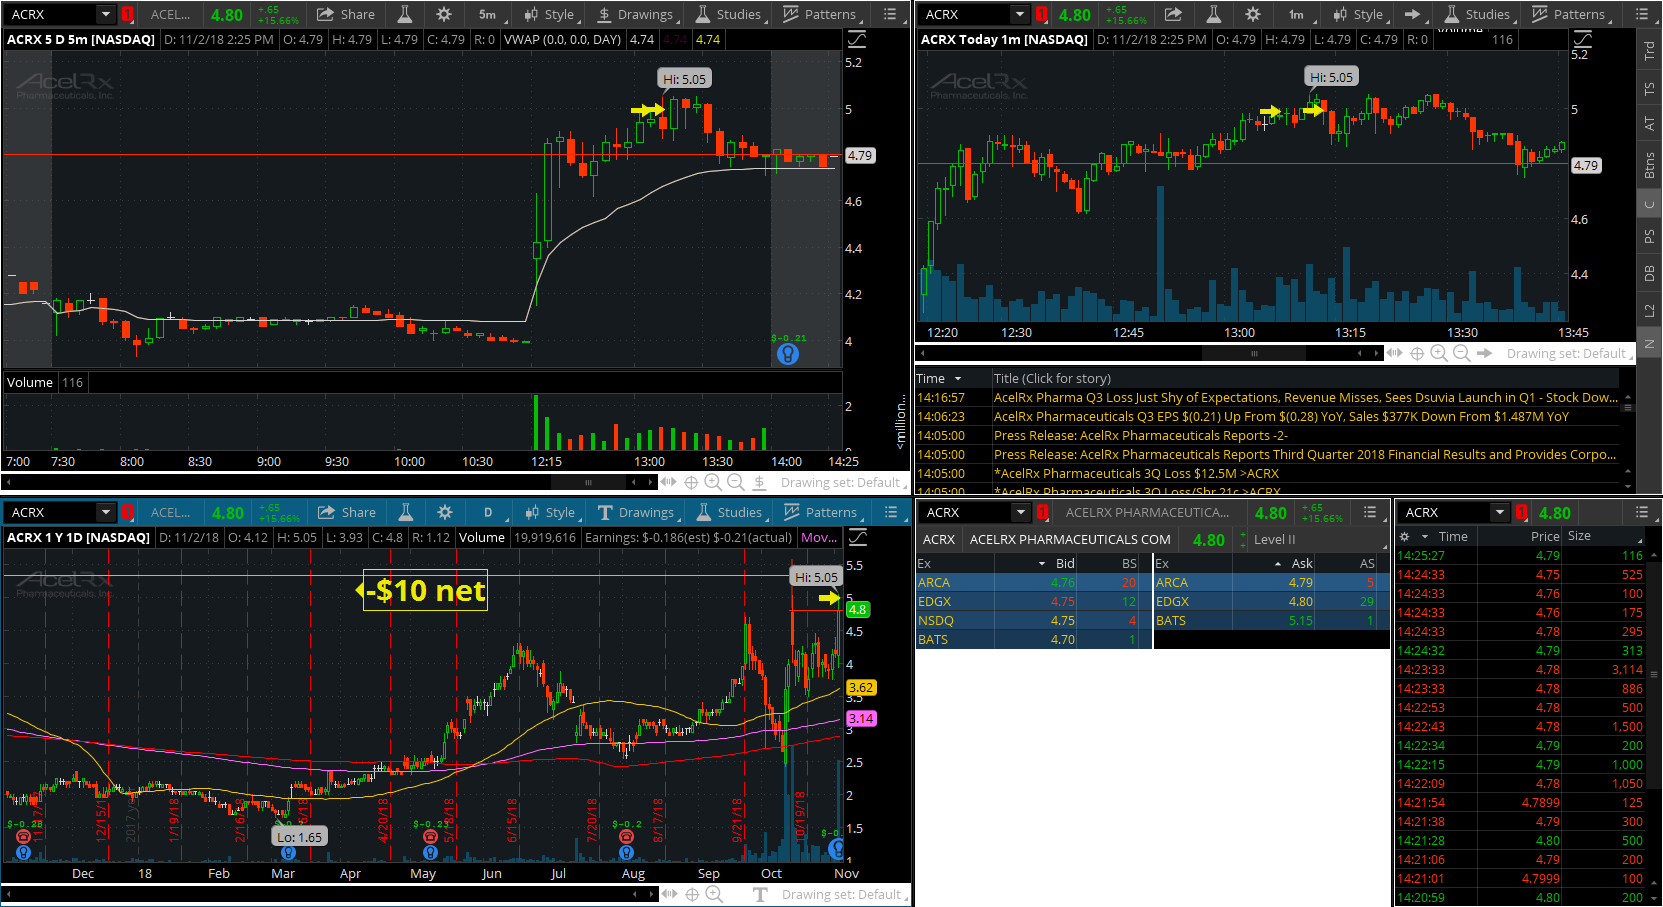Click the crosshair icon below the 5m chart

(691, 482)
